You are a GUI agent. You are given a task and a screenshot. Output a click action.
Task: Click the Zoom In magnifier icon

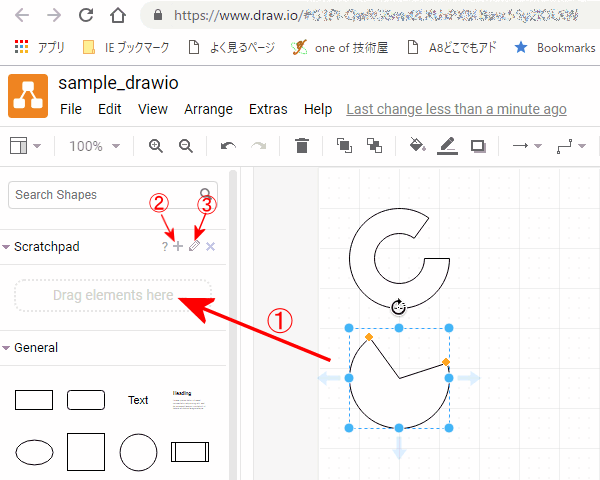(x=156, y=146)
